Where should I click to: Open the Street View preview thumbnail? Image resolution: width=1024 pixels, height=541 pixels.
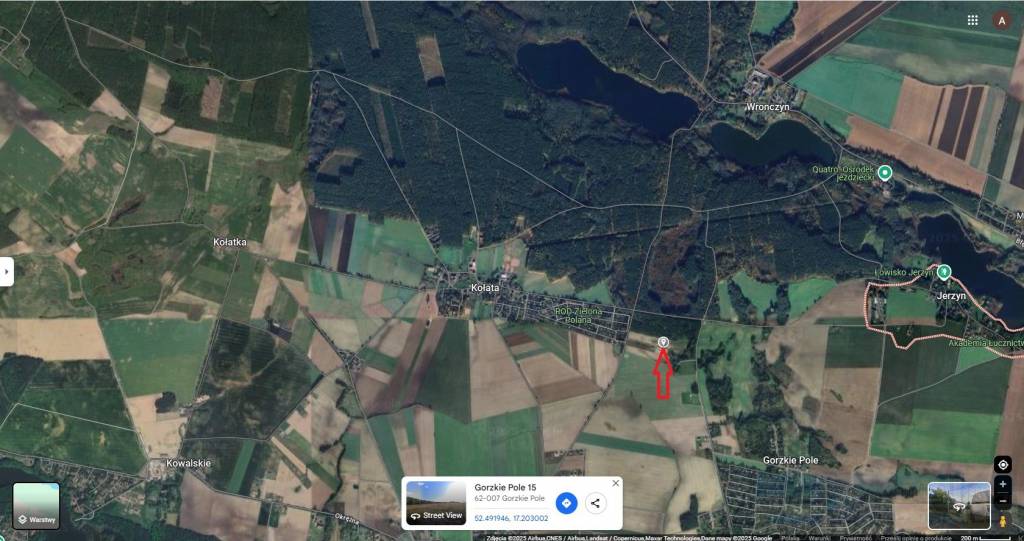(x=959, y=506)
